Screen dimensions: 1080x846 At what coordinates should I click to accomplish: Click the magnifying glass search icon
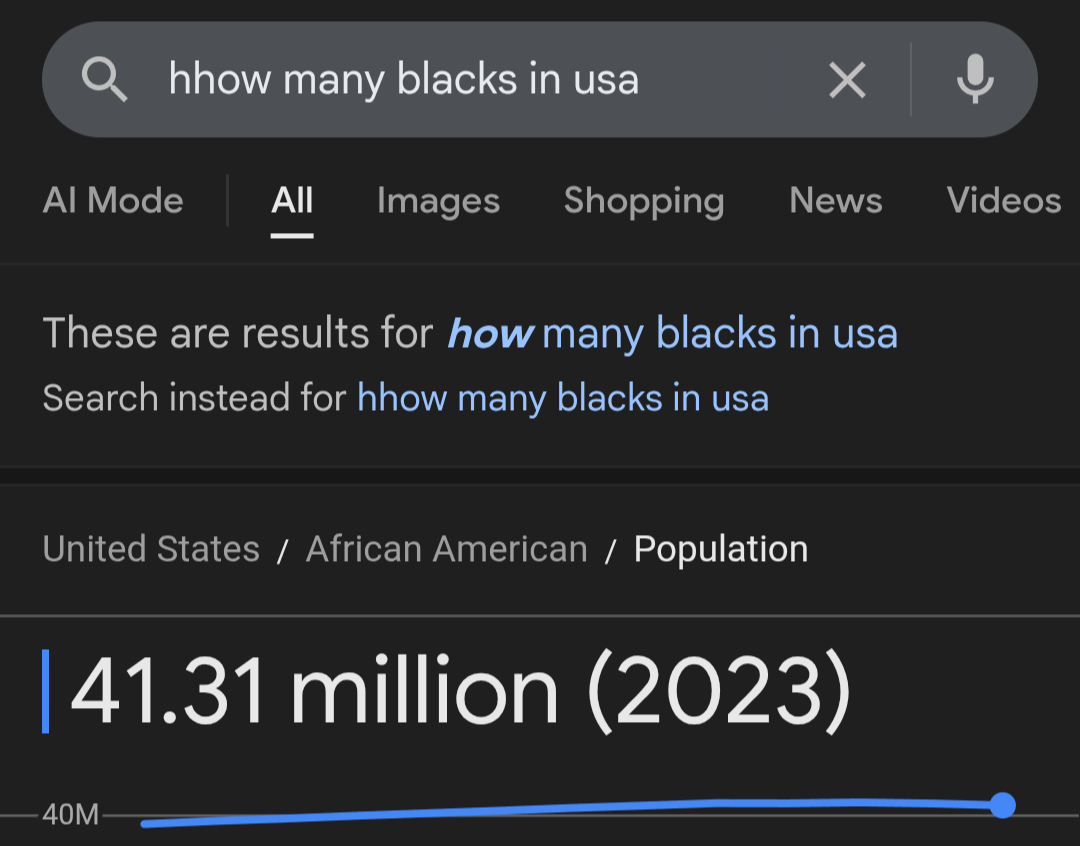tap(104, 79)
